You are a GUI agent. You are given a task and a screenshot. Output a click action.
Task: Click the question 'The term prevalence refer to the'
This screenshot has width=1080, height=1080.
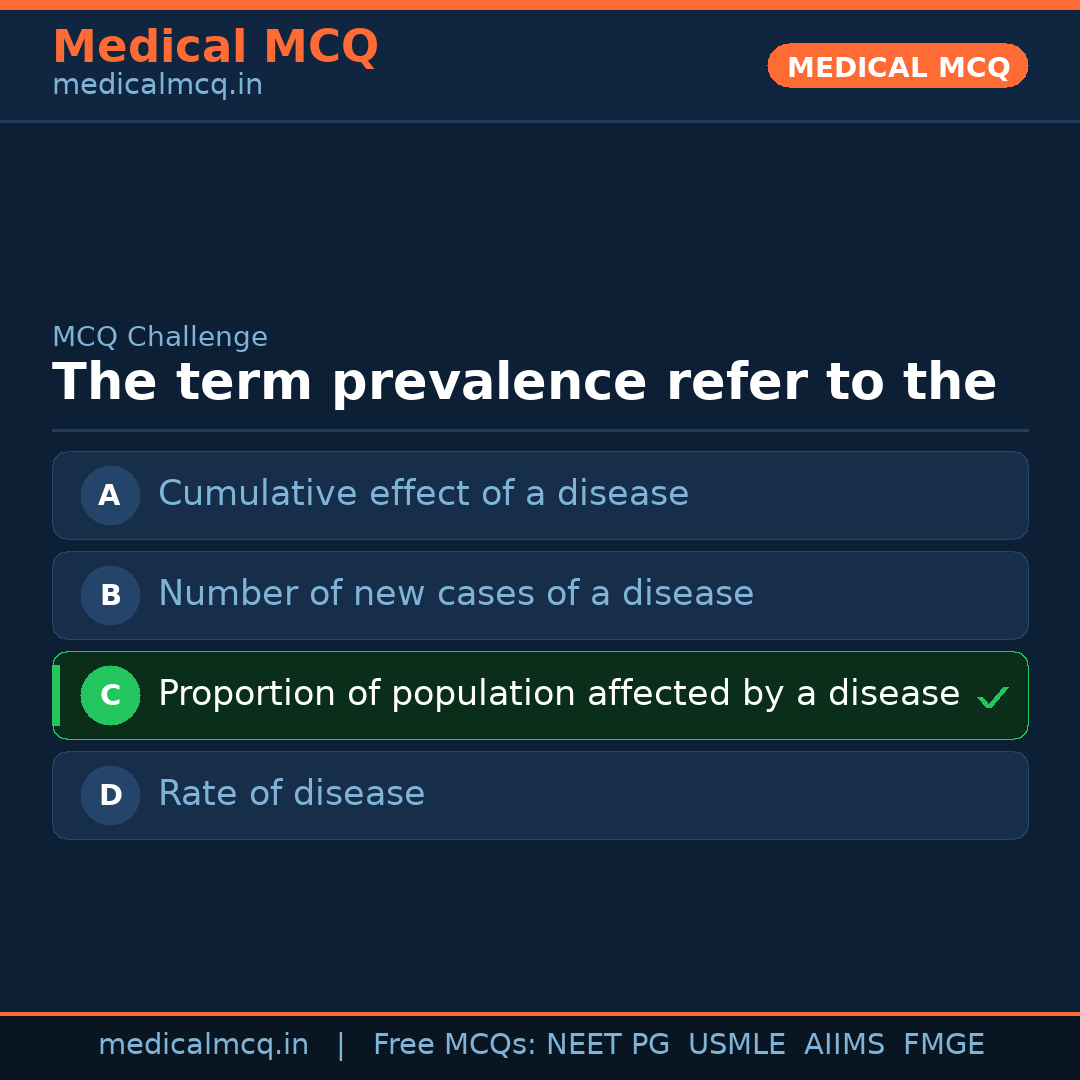coord(524,383)
